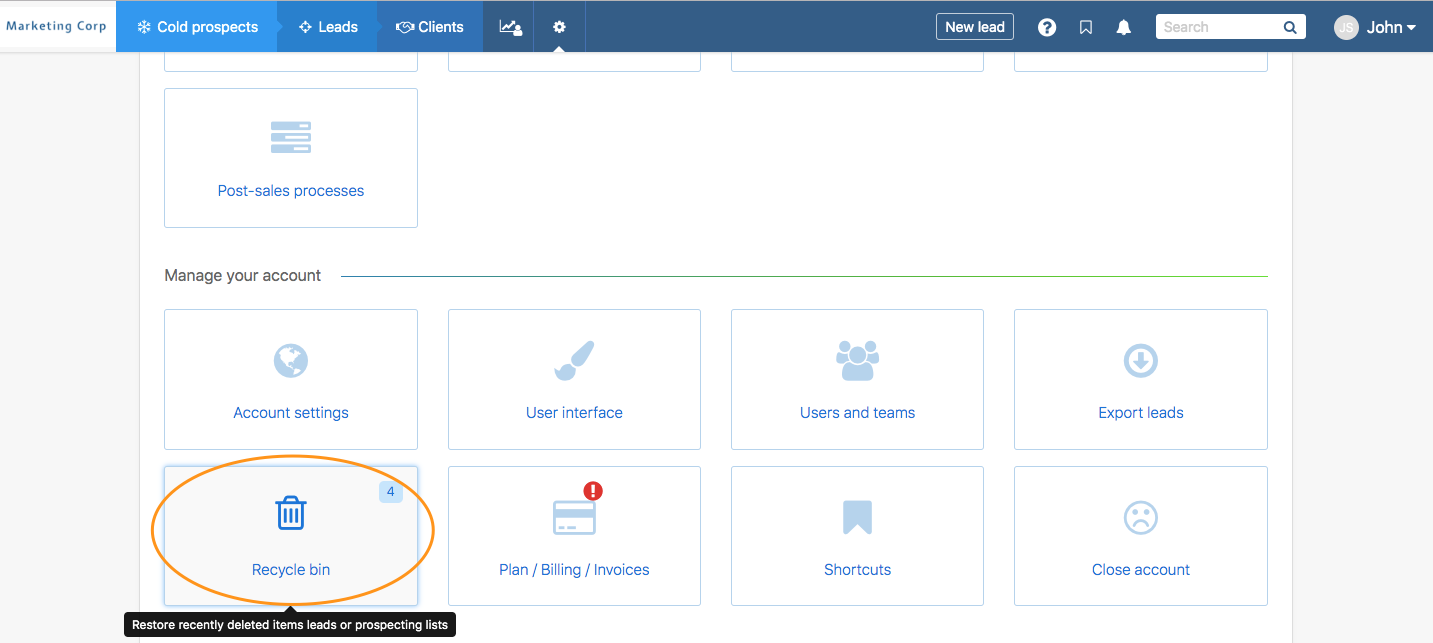This screenshot has width=1433, height=643.
Task: Click the Account settings globe icon
Action: click(291, 361)
